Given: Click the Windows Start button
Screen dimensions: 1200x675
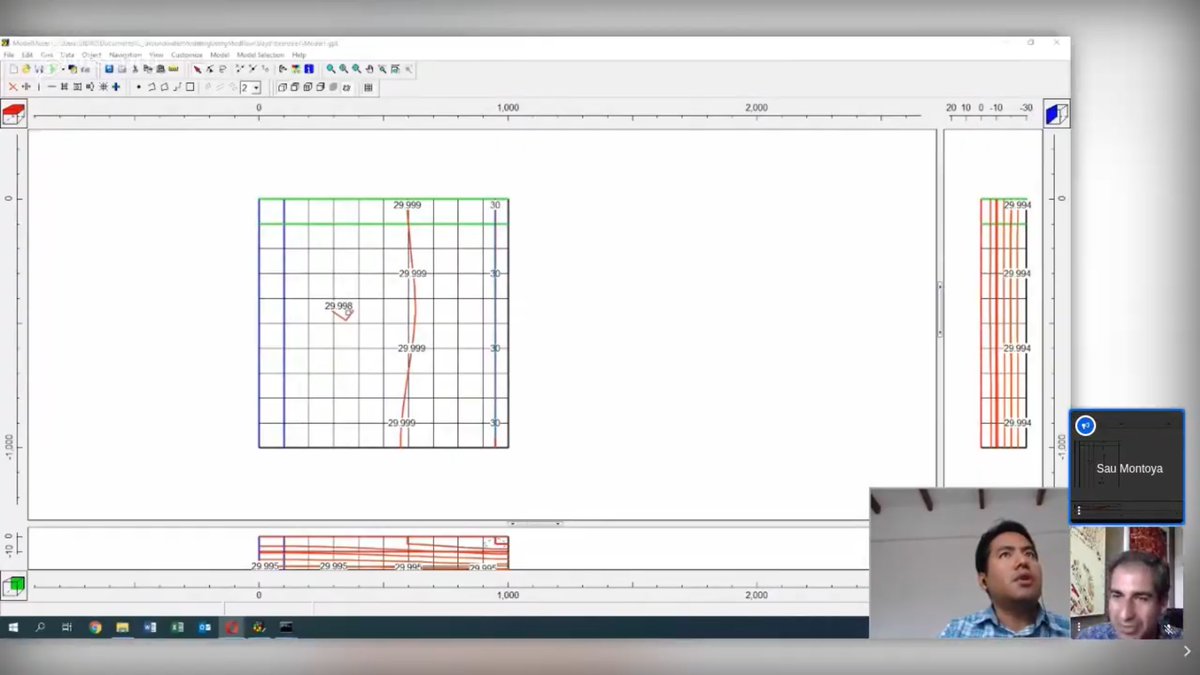Looking at the screenshot, I should (x=12, y=627).
